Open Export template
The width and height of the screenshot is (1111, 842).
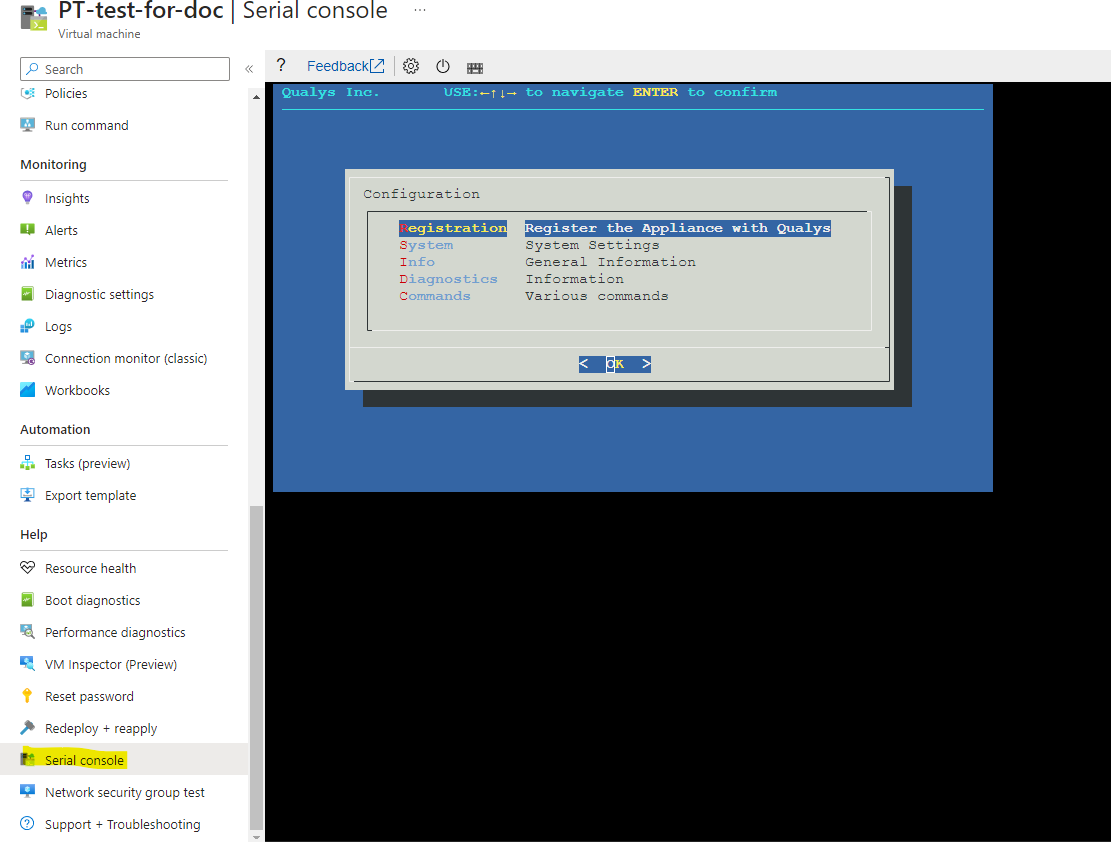pos(91,495)
